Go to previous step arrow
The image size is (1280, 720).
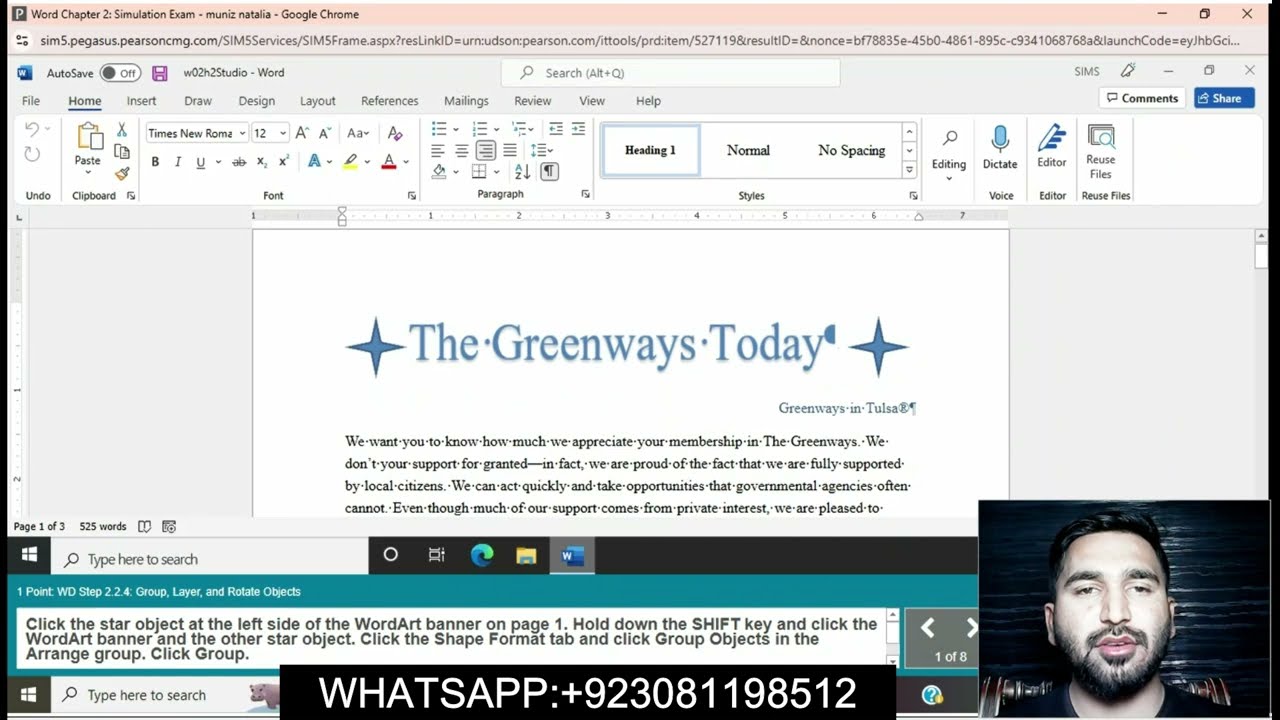[x=927, y=628]
